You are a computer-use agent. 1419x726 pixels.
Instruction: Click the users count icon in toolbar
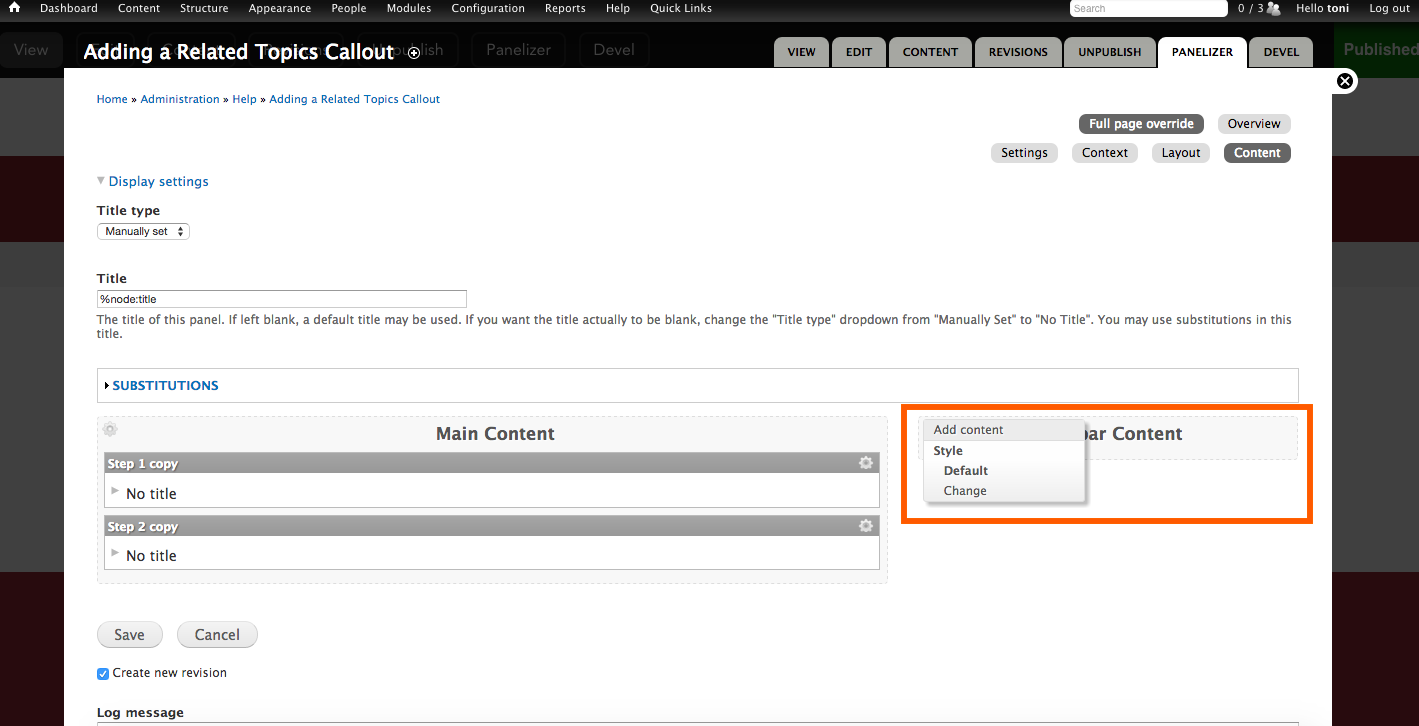pos(1273,8)
